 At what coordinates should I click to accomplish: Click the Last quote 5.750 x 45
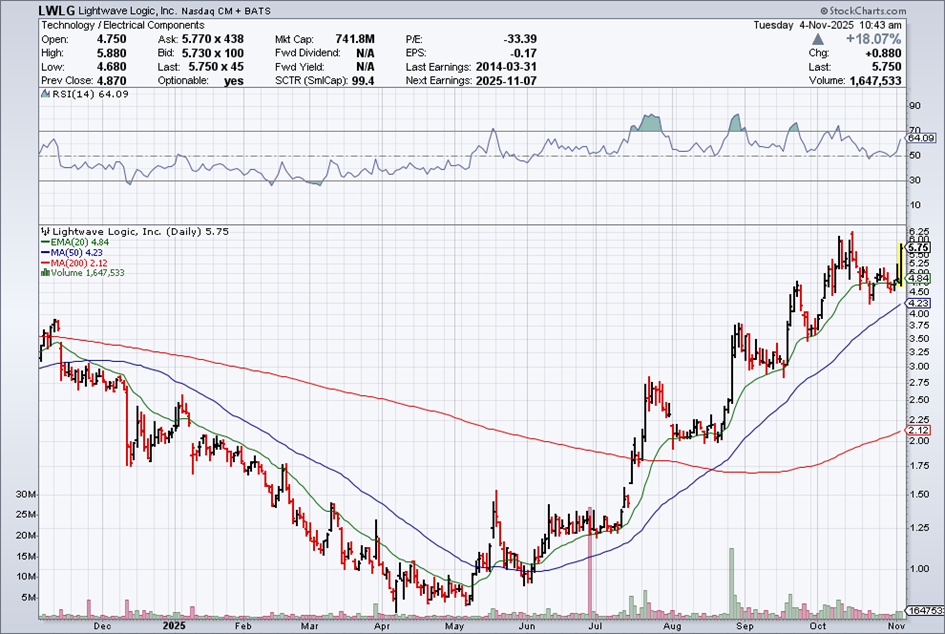(216, 67)
